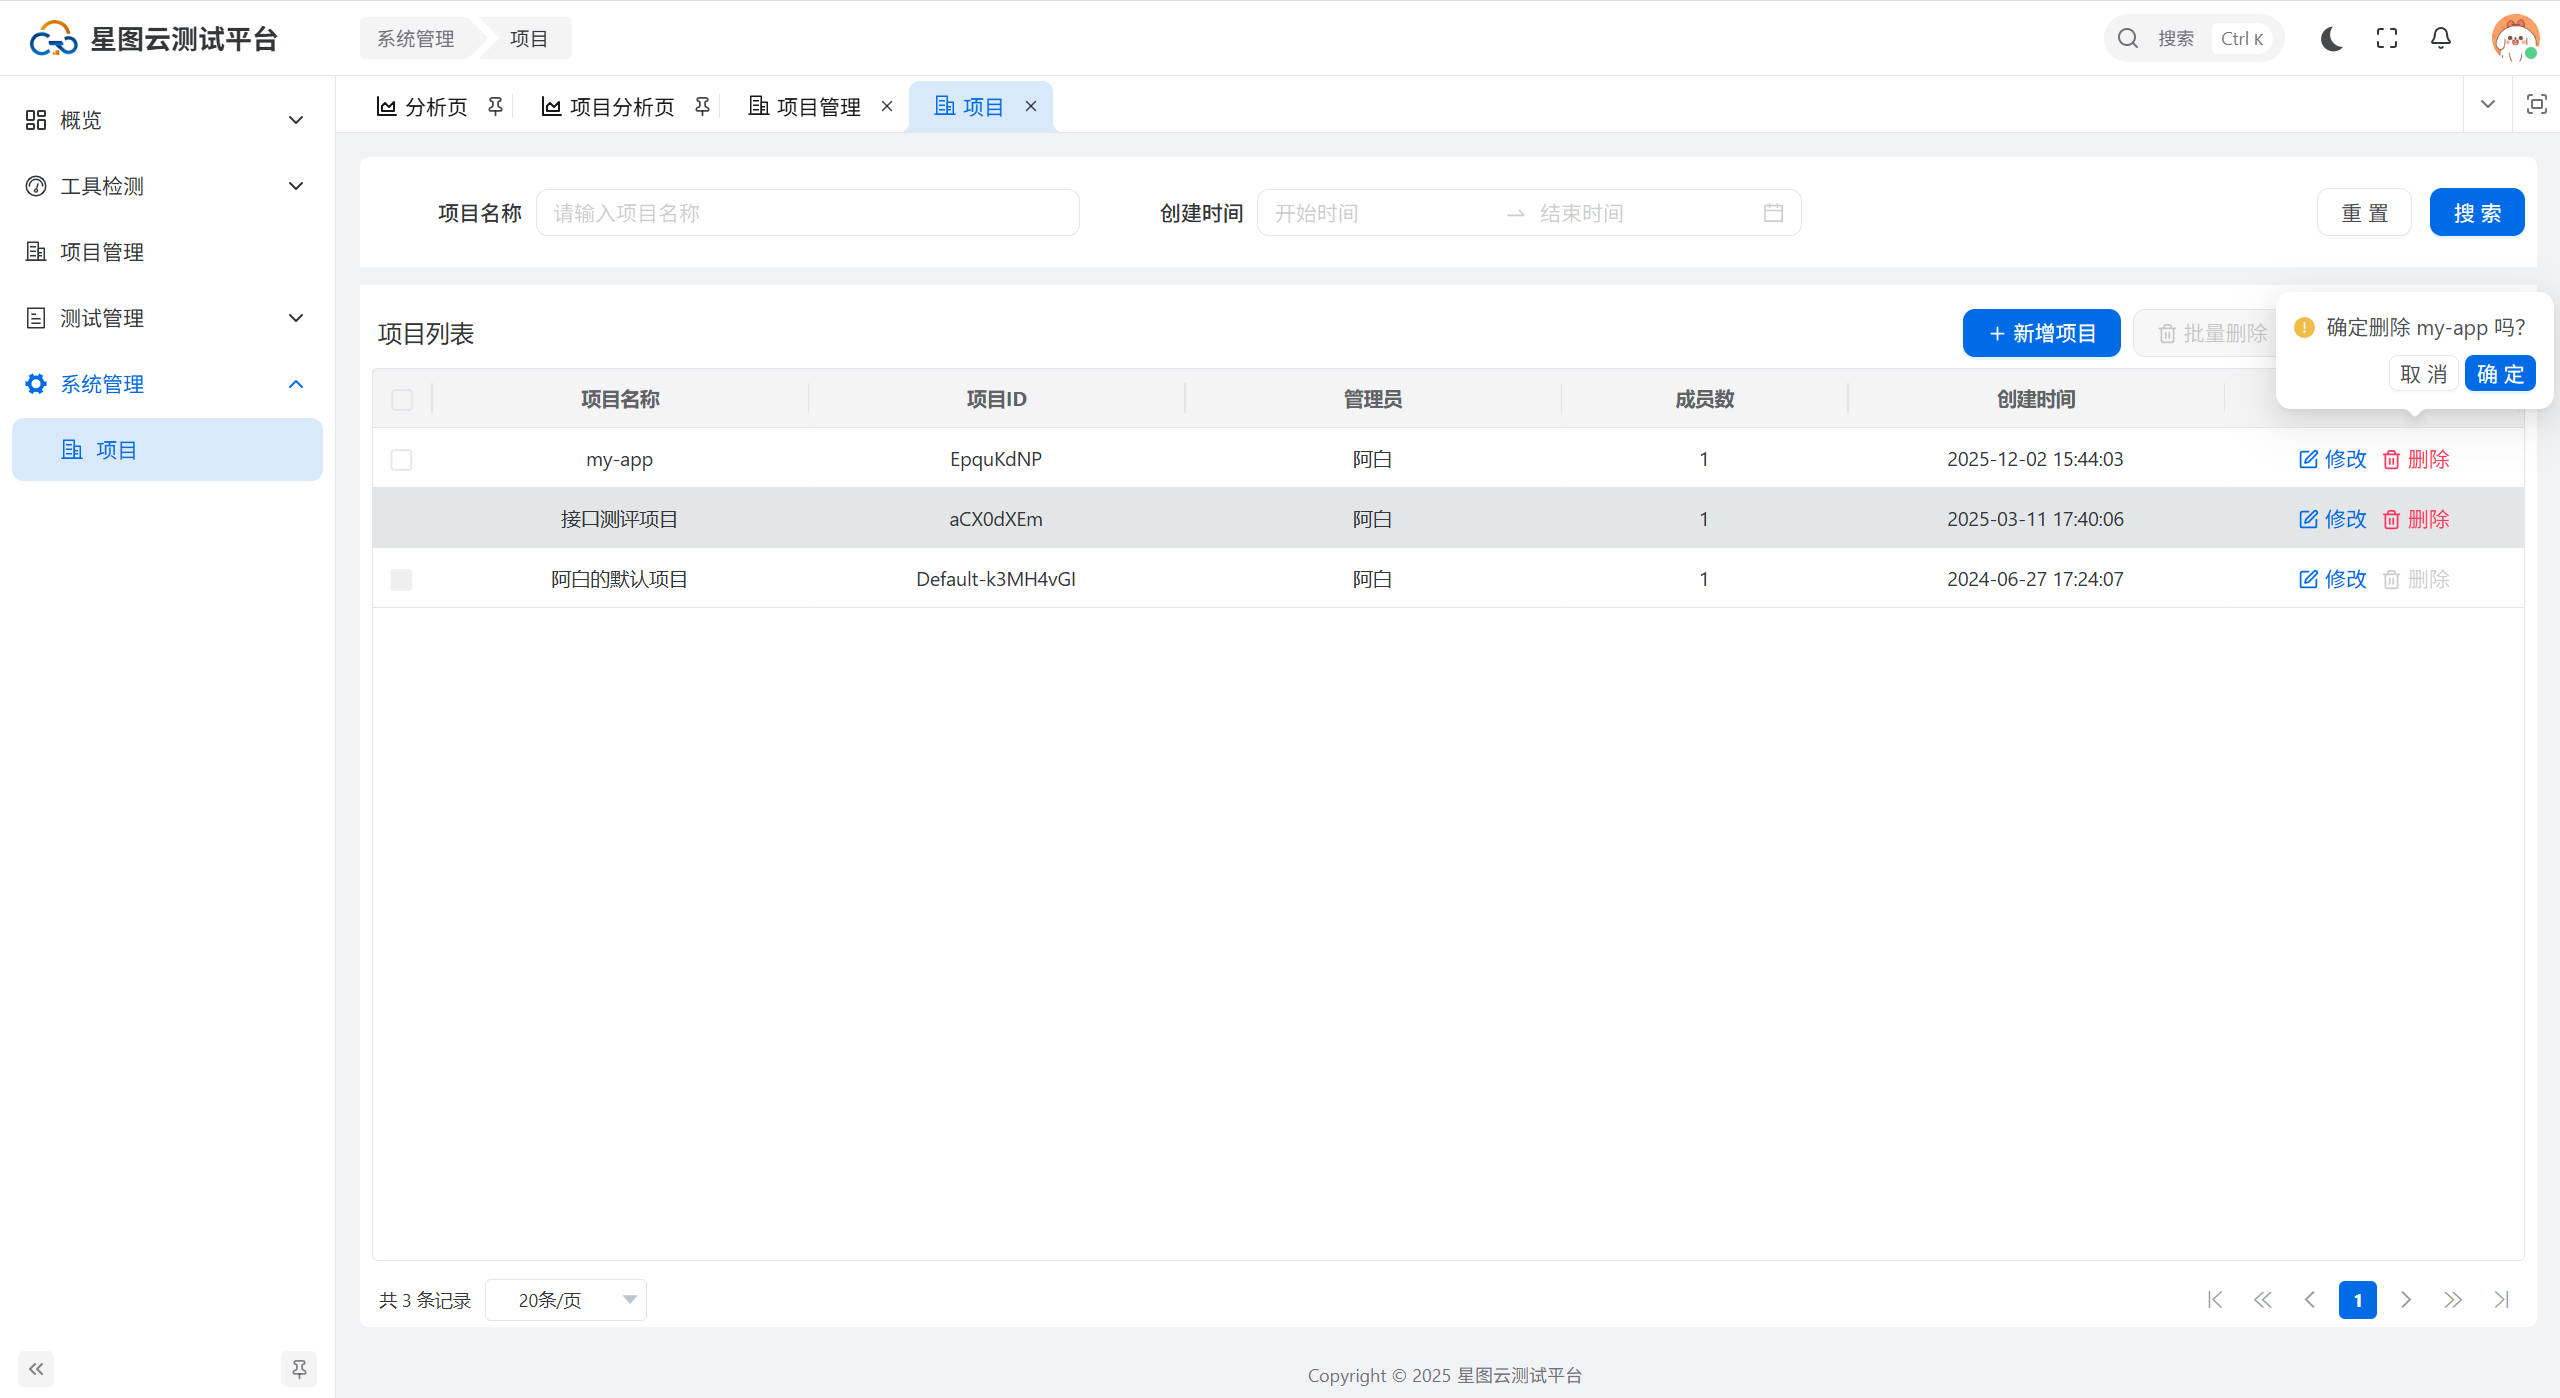Screen dimensions: 2560x1398
Task: Collapse sidebar with double-arrow icon
Action: pyautogui.click(x=36, y=1368)
